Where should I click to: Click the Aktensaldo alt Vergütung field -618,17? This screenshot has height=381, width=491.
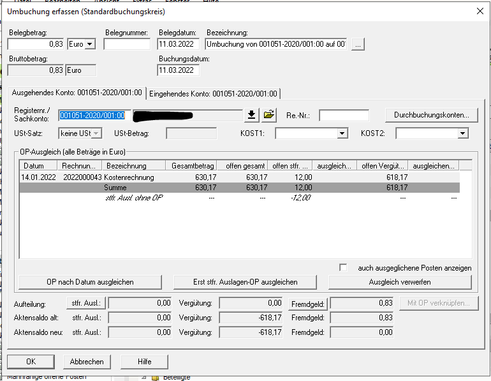[251, 318]
